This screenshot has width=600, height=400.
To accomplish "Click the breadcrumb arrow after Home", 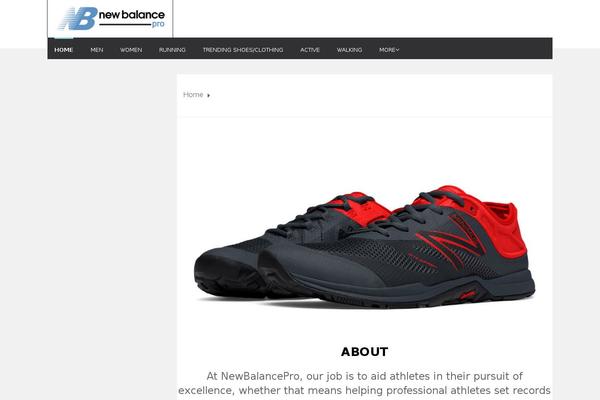I will pos(209,95).
